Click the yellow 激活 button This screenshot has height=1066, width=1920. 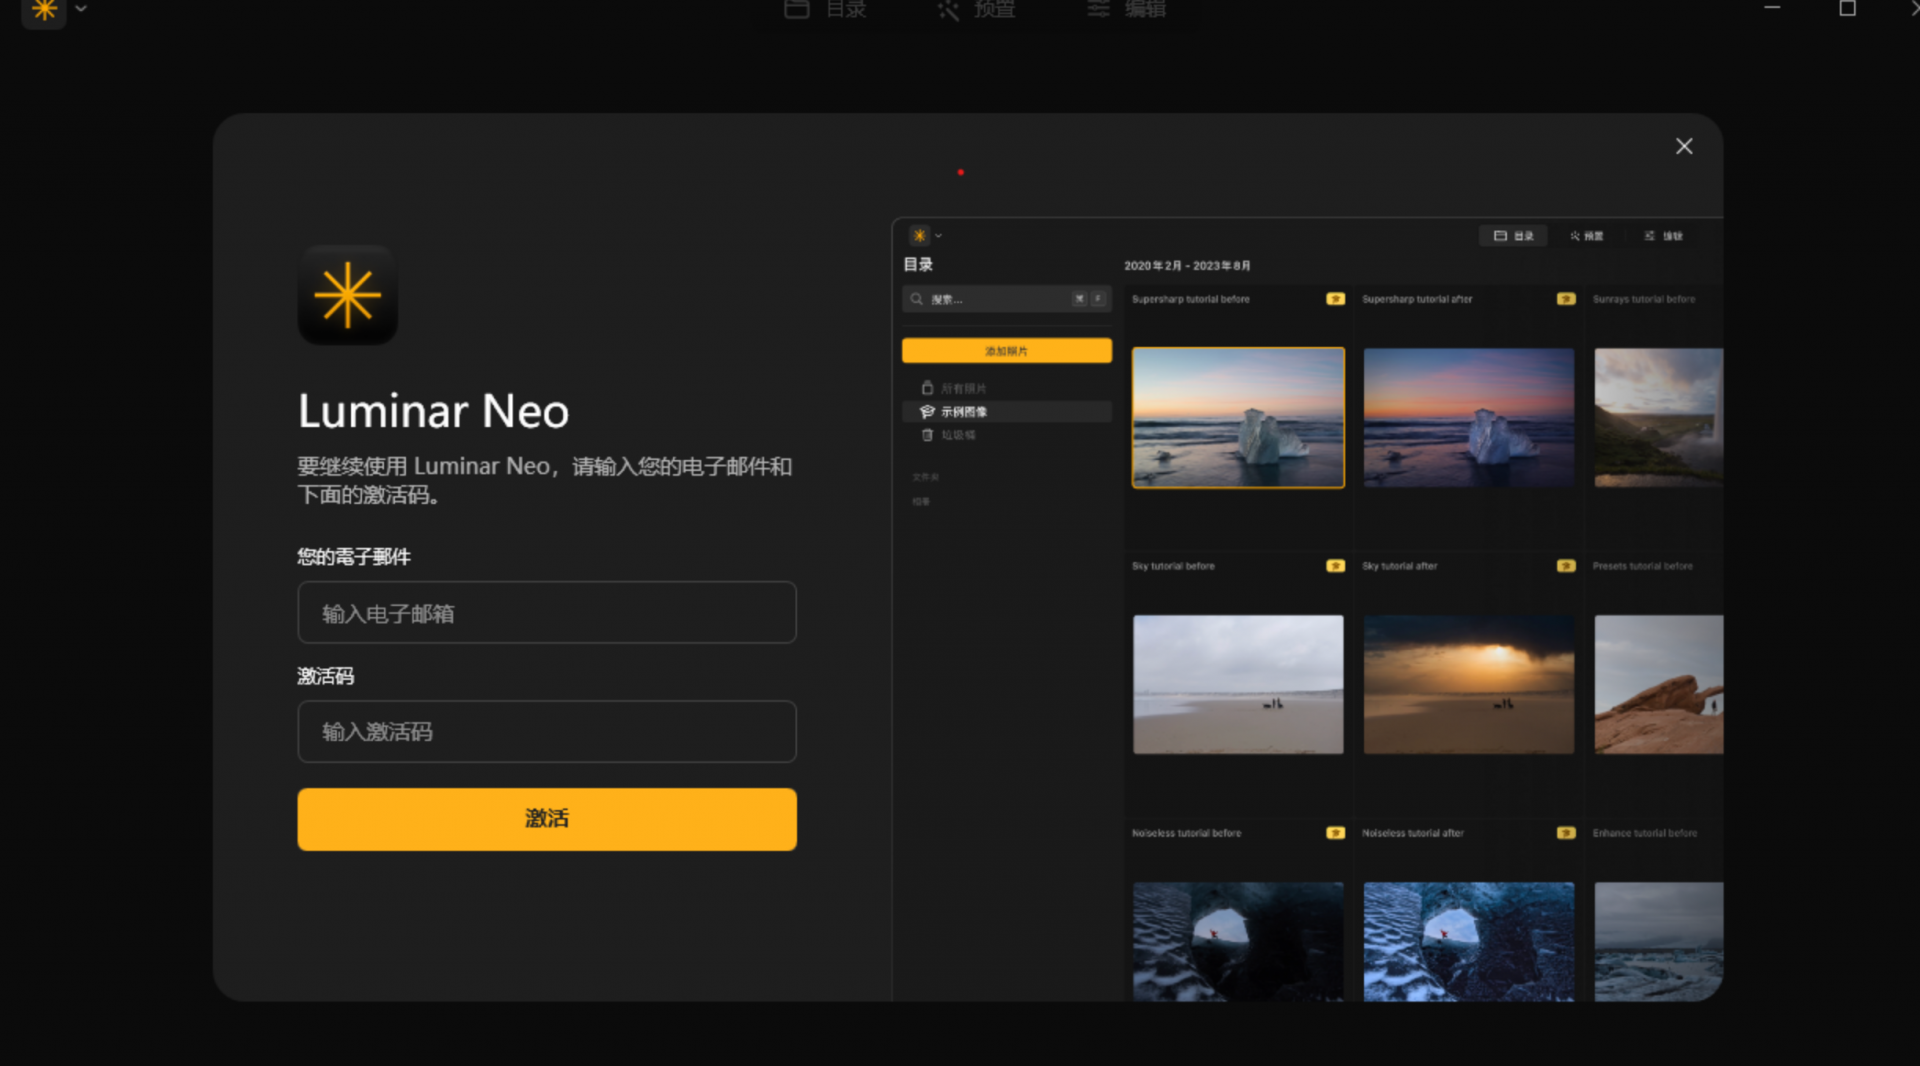point(547,819)
